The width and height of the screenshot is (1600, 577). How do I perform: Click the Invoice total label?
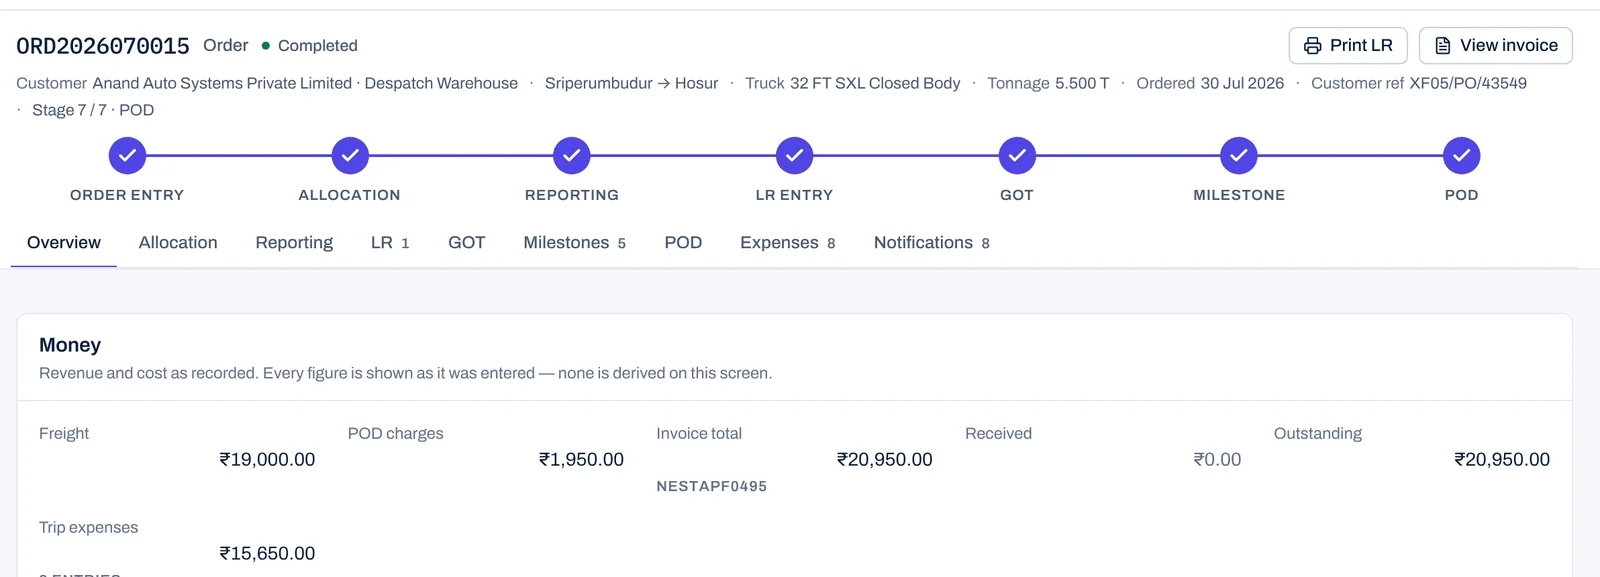coord(699,433)
